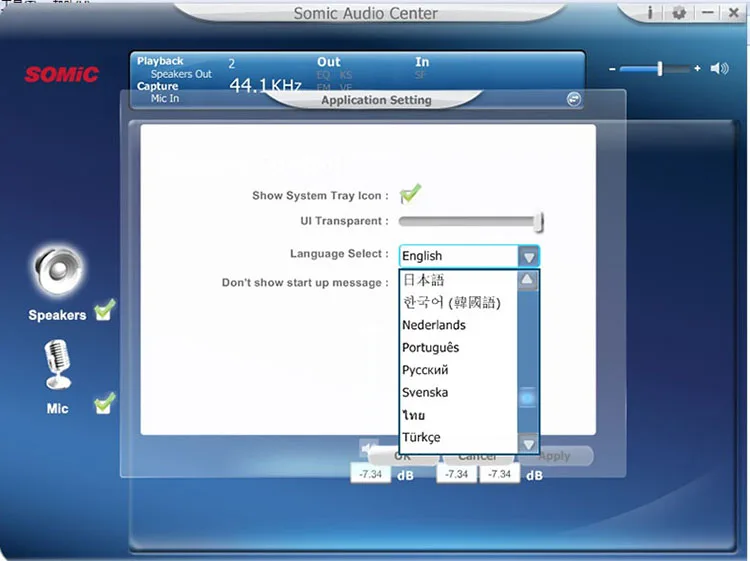750x561 pixels.
Task: Close the Somic Audio Center window
Action: click(733, 12)
